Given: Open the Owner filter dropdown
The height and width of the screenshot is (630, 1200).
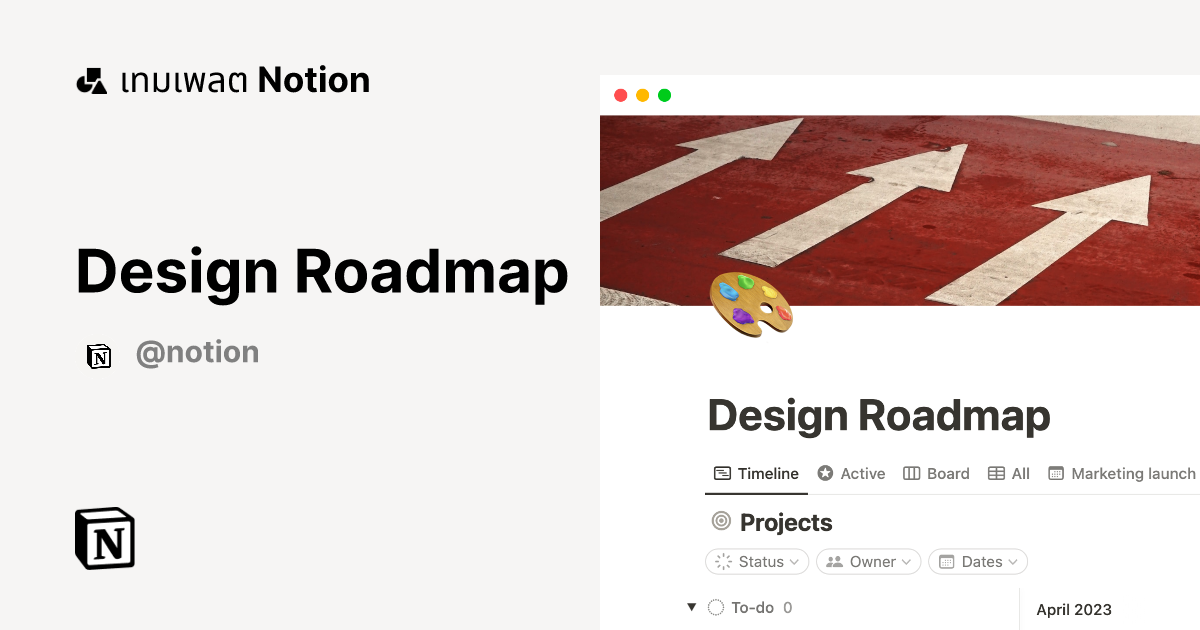Looking at the screenshot, I should point(869,562).
